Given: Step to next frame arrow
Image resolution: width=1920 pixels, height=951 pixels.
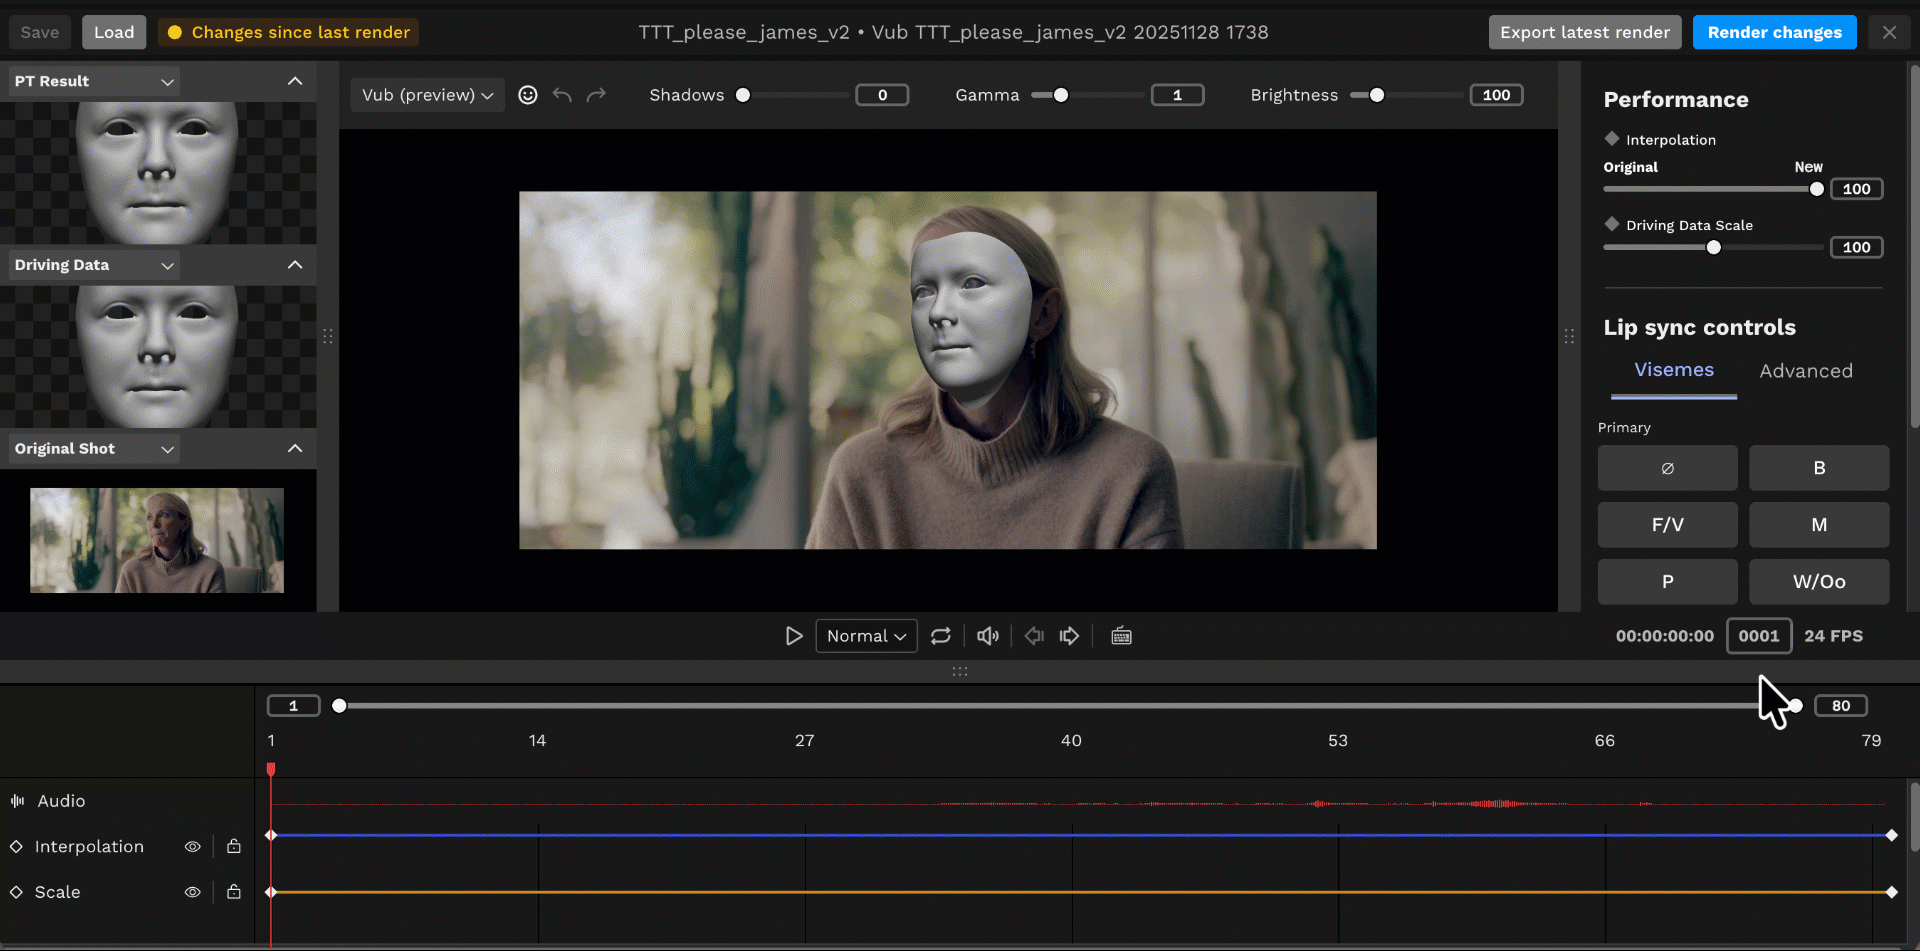Looking at the screenshot, I should point(1069,636).
